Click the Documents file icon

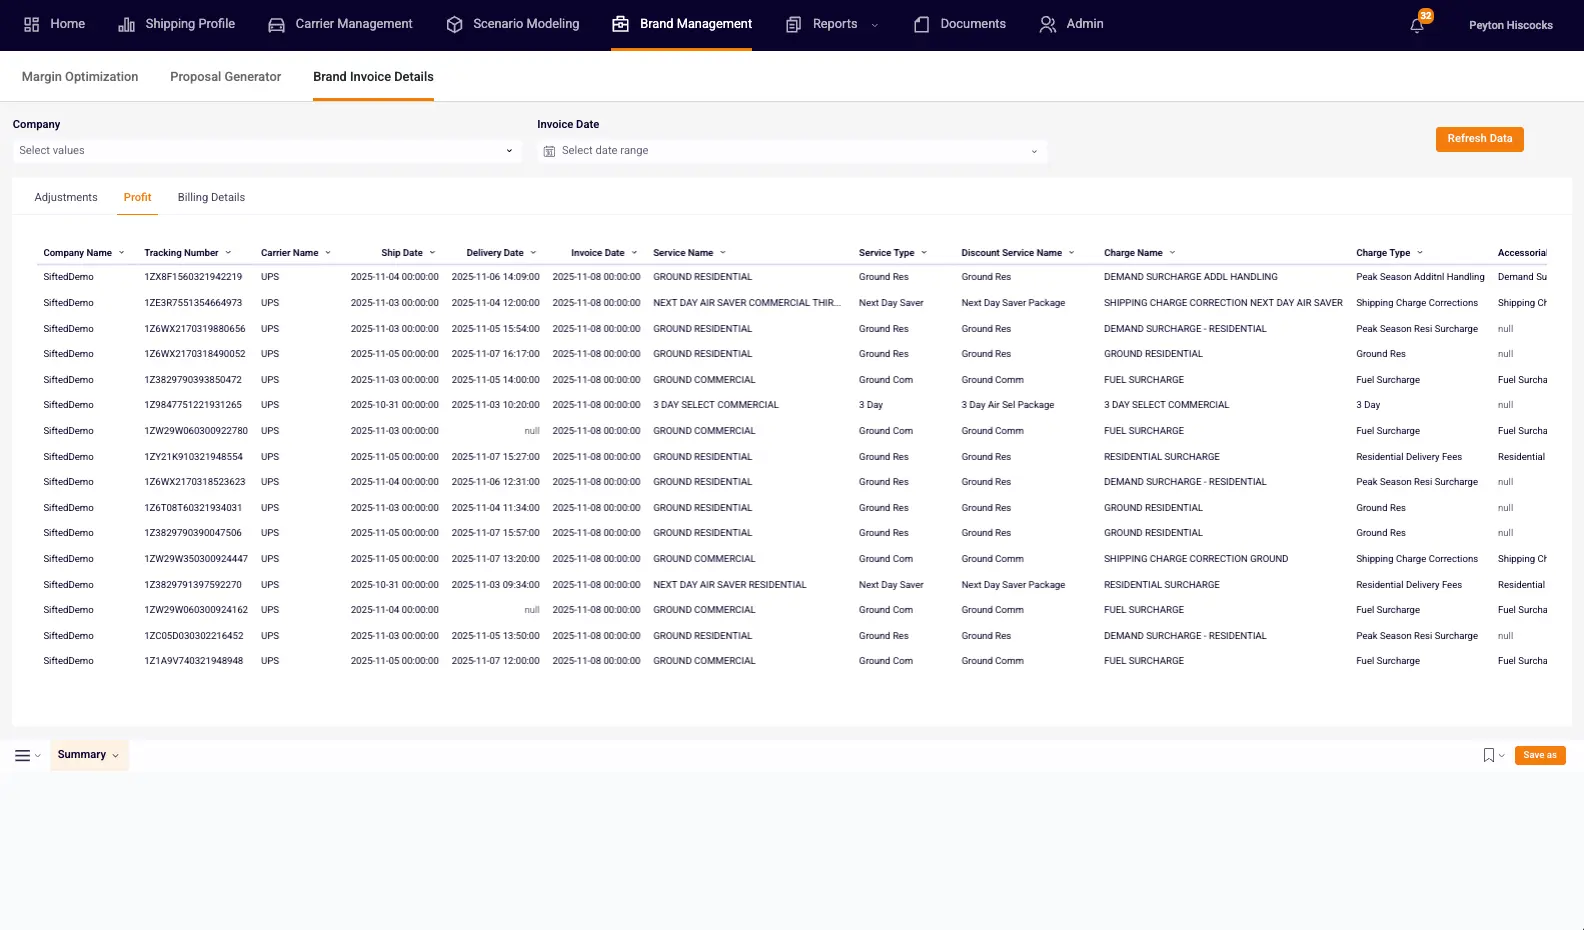click(x=921, y=24)
